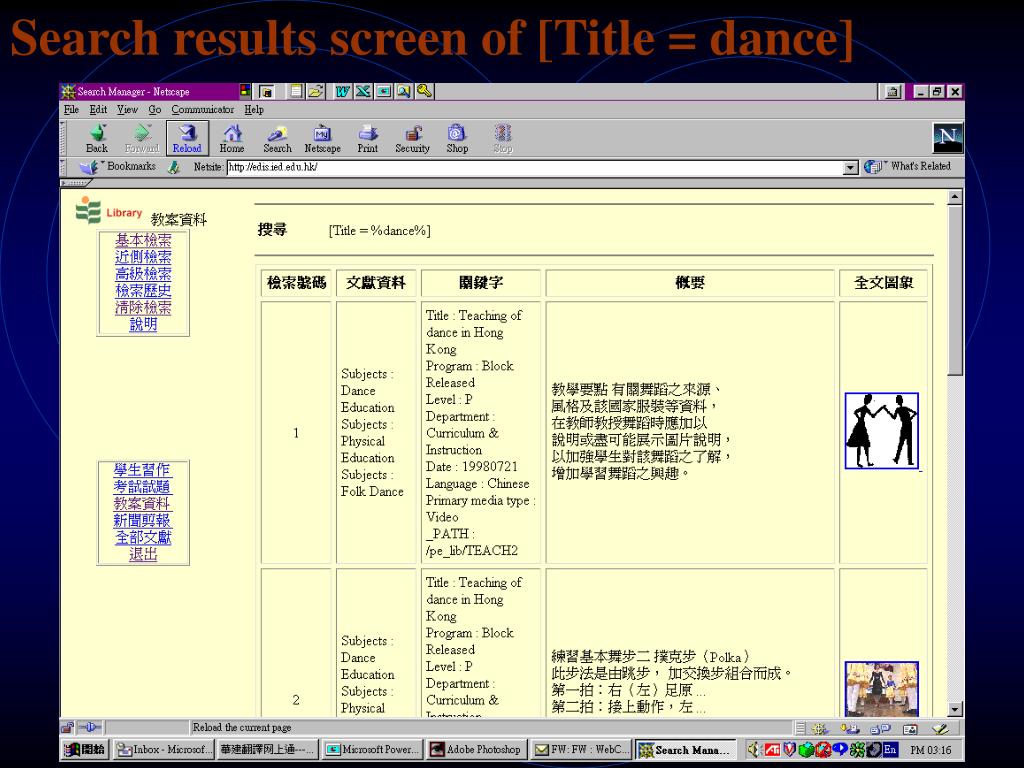The width and height of the screenshot is (1024, 768).
Task: Click Word icon in Office shortcut bar
Action: pyautogui.click(x=342, y=91)
